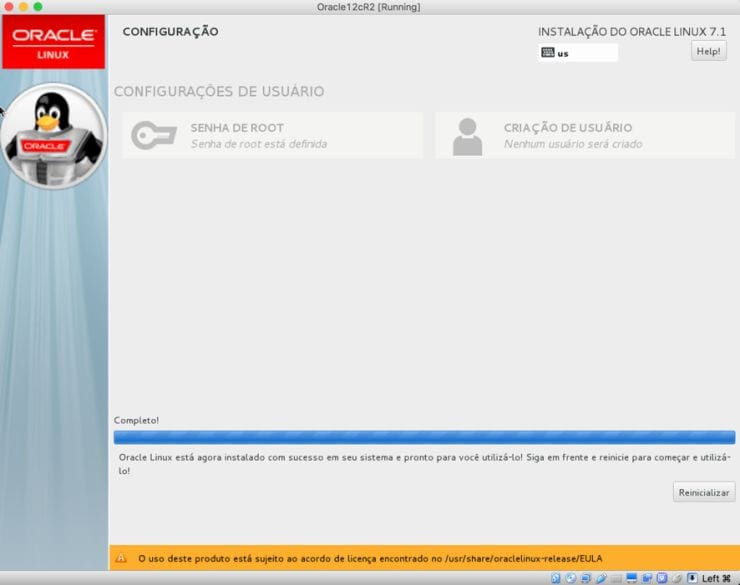Click the Oracle Linux logo
This screenshot has width=740, height=585.
53,42
